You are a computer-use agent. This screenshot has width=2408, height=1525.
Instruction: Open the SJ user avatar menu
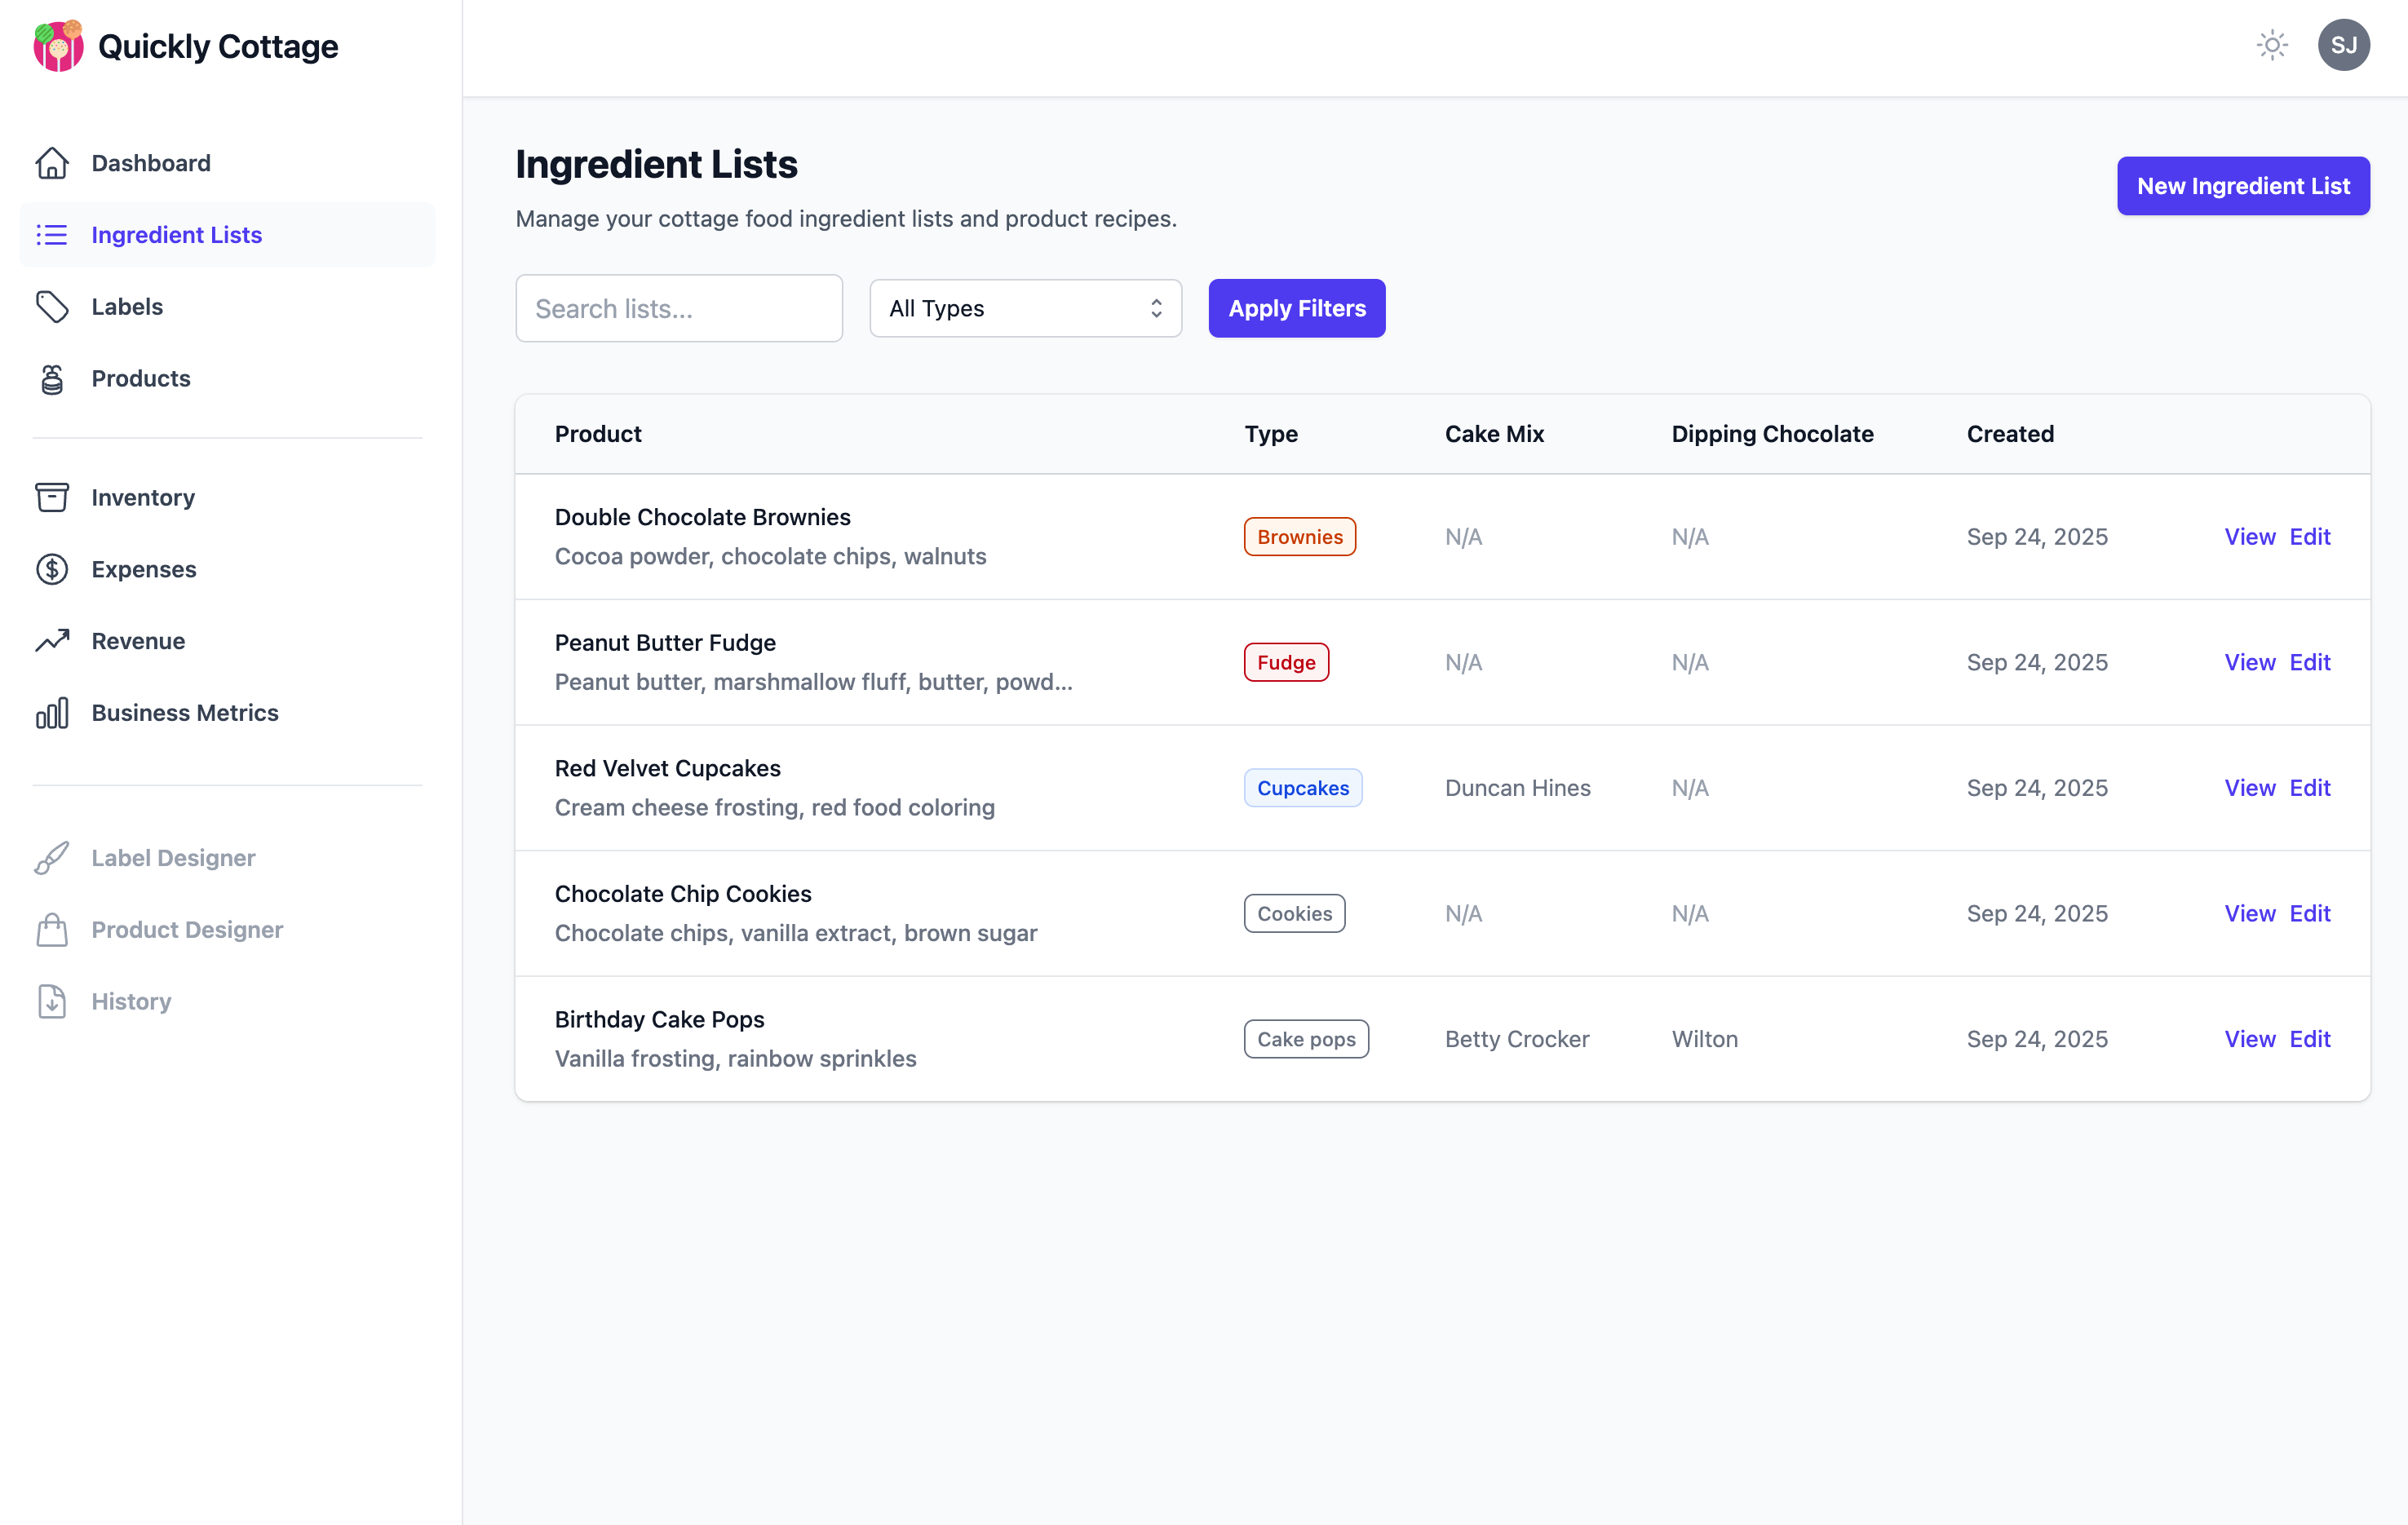2343,45
